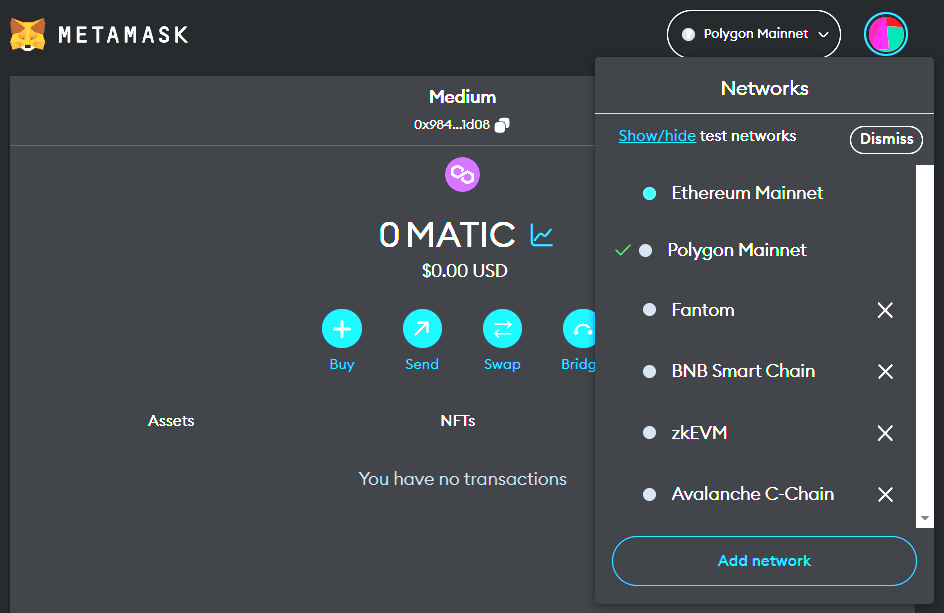Click the MetaMask fox logo
This screenshot has height=613, width=944.
coord(28,34)
